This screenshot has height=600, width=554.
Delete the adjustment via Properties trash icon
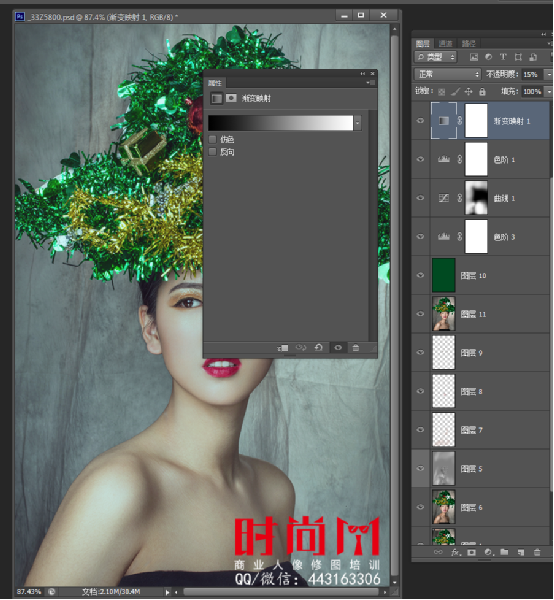(x=356, y=347)
